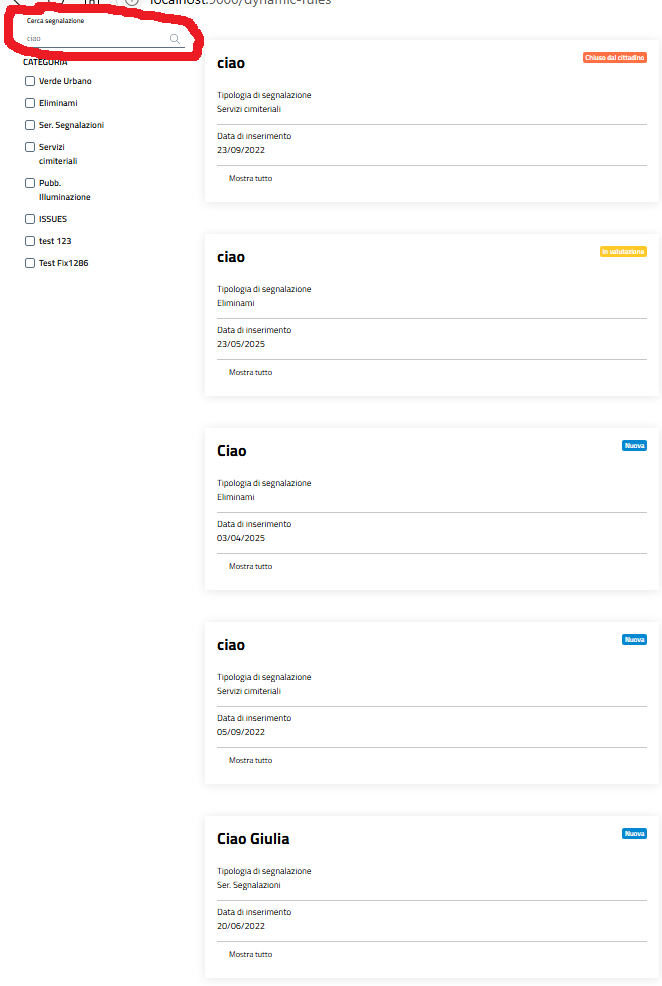The width and height of the screenshot is (662, 986).
Task: Click the magnifier search icon
Action: pyautogui.click(x=175, y=39)
